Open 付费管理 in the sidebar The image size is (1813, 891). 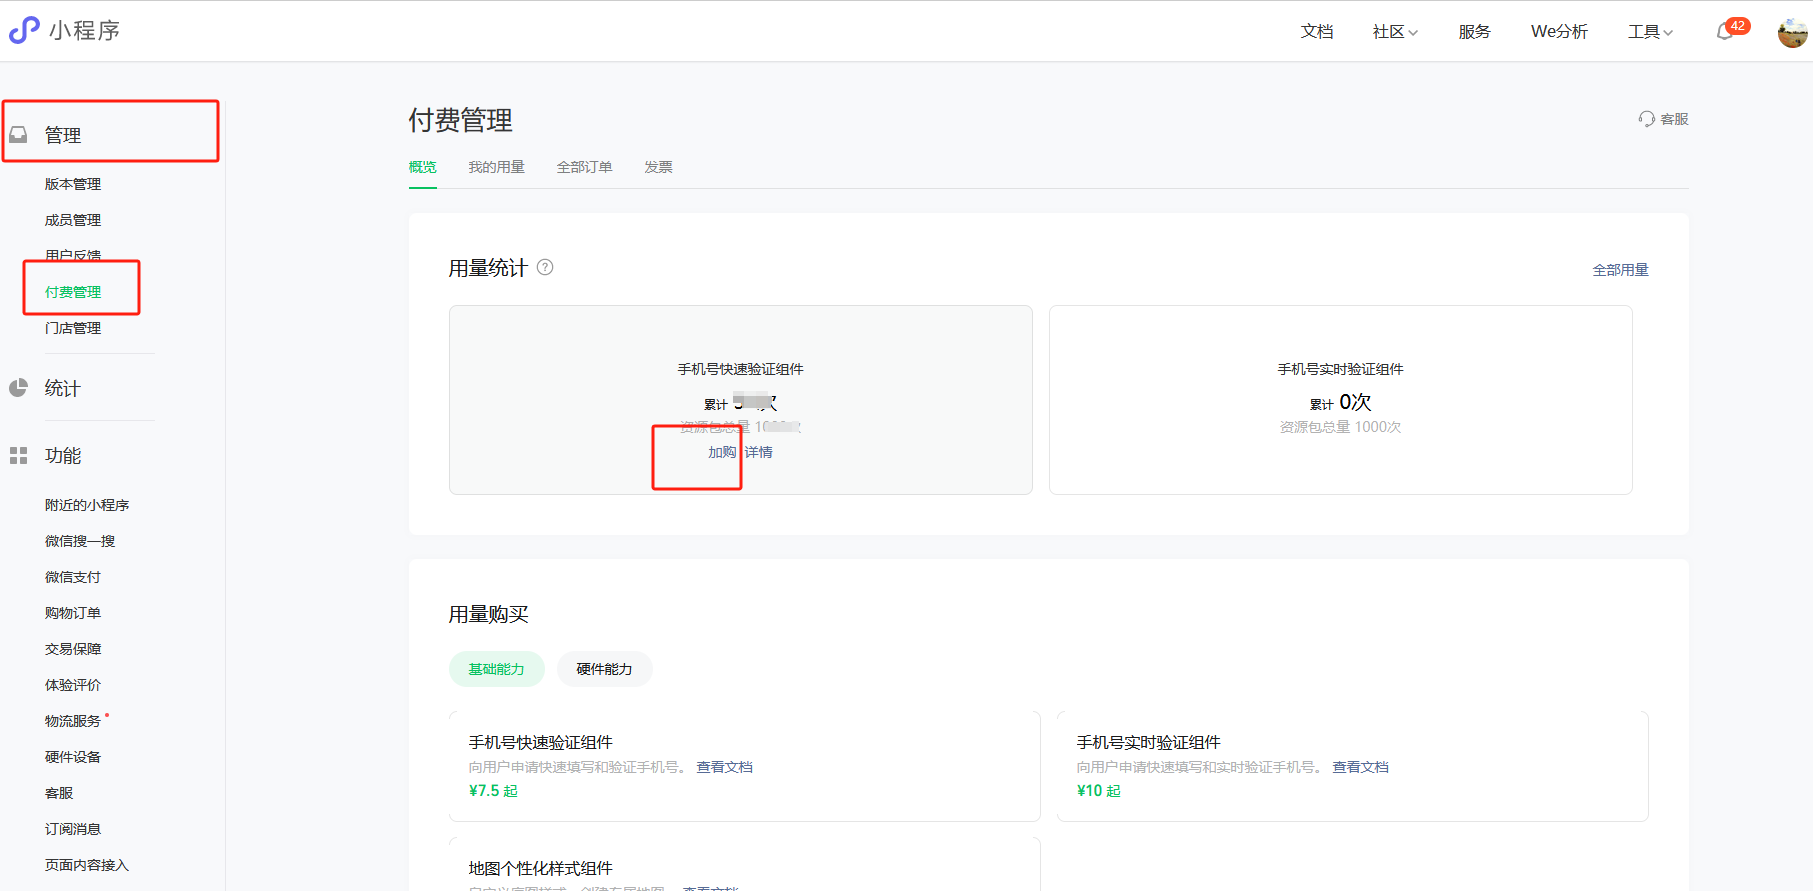tap(73, 292)
